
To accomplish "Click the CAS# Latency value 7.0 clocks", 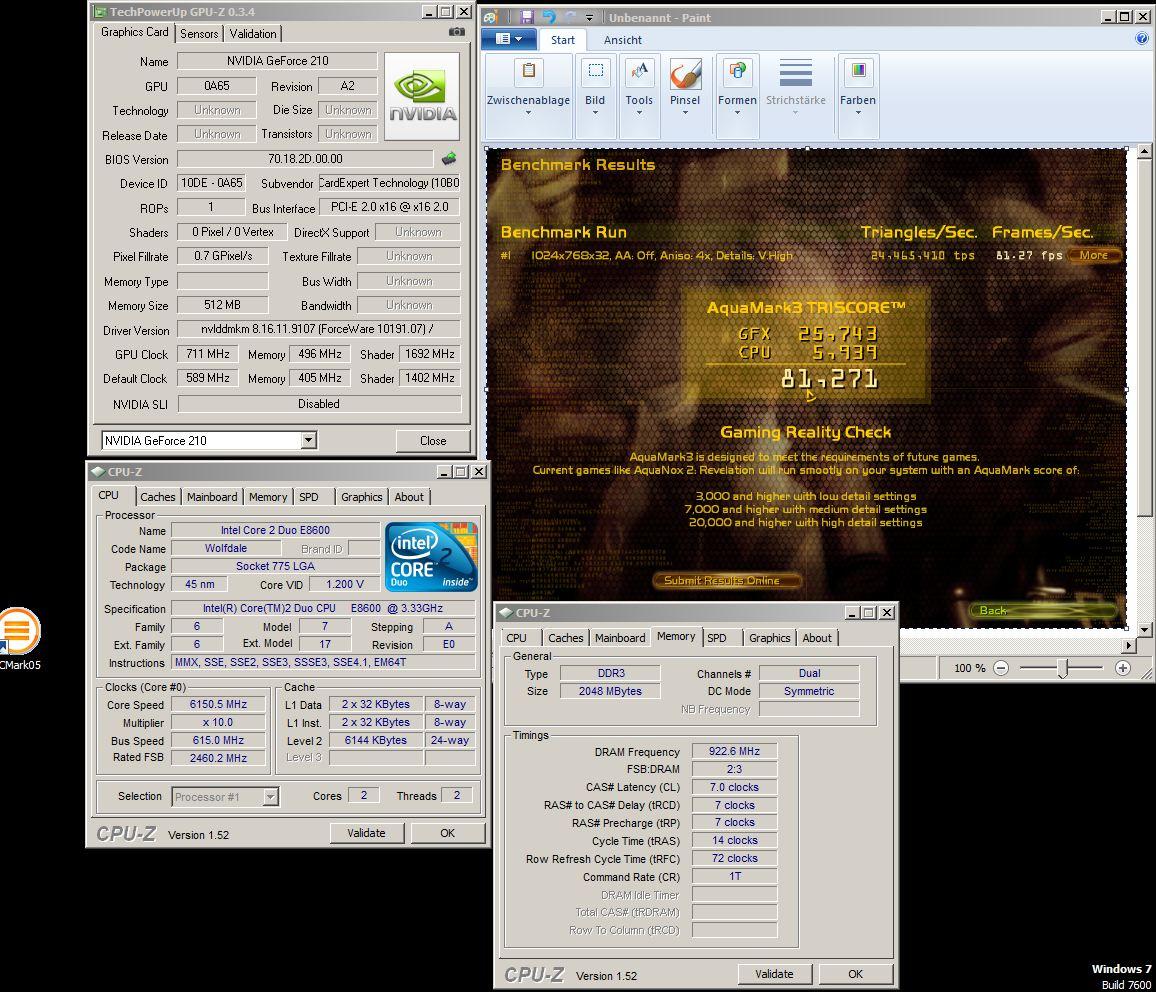I will tap(734, 787).
